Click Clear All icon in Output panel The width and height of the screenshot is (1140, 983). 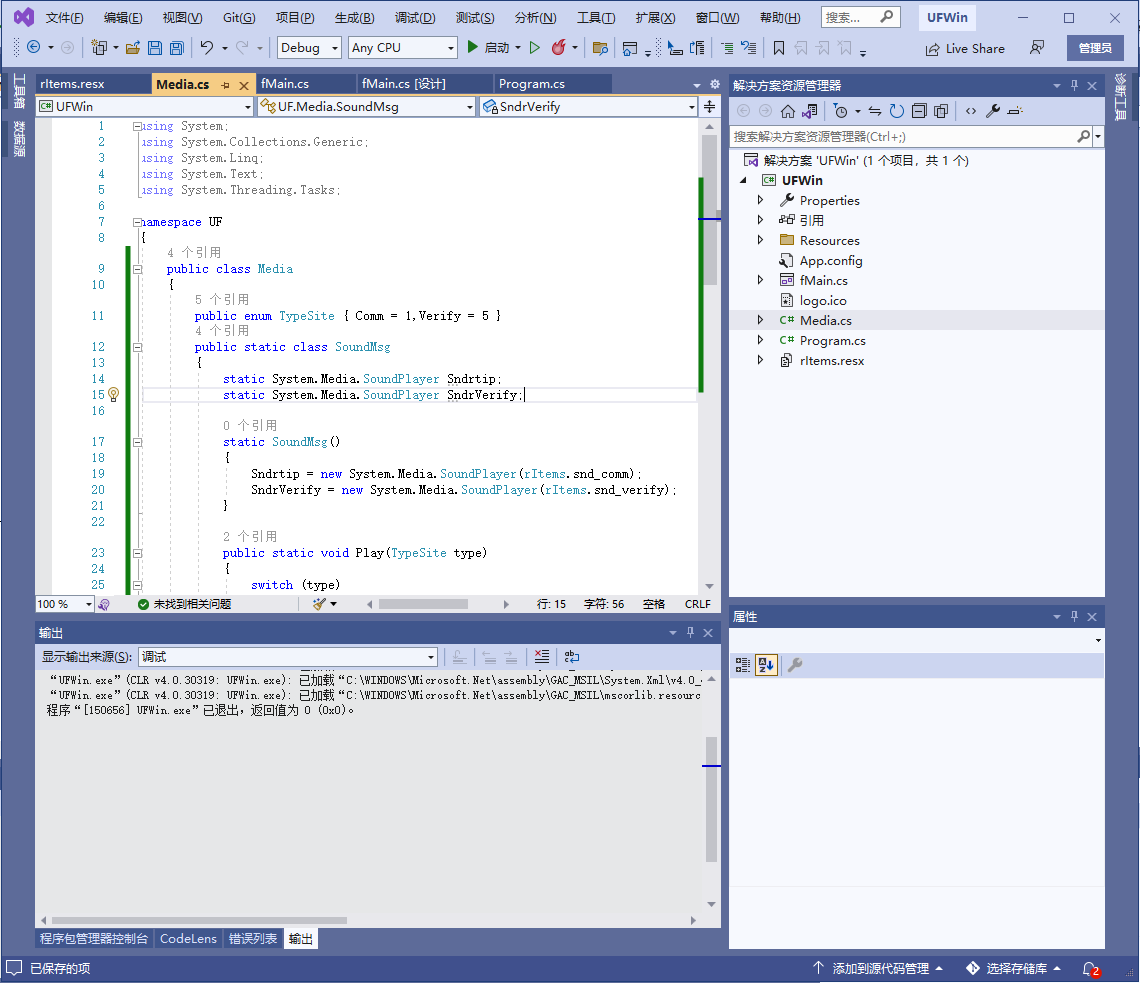[542, 657]
